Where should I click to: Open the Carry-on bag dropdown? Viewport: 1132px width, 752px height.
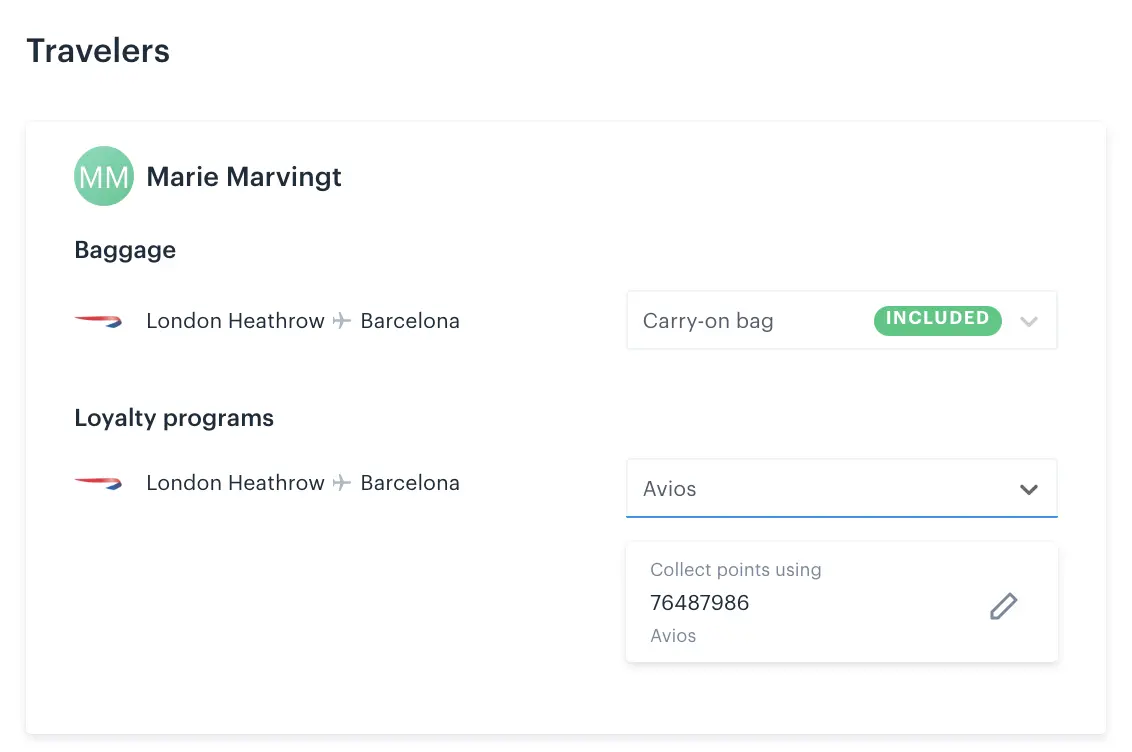click(x=842, y=320)
